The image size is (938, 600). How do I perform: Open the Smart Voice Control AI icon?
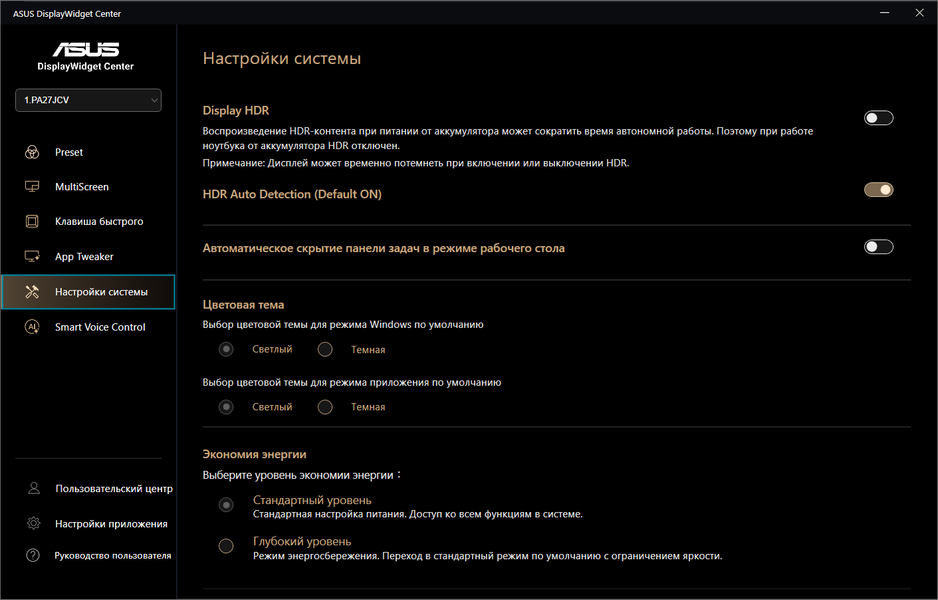coord(33,327)
